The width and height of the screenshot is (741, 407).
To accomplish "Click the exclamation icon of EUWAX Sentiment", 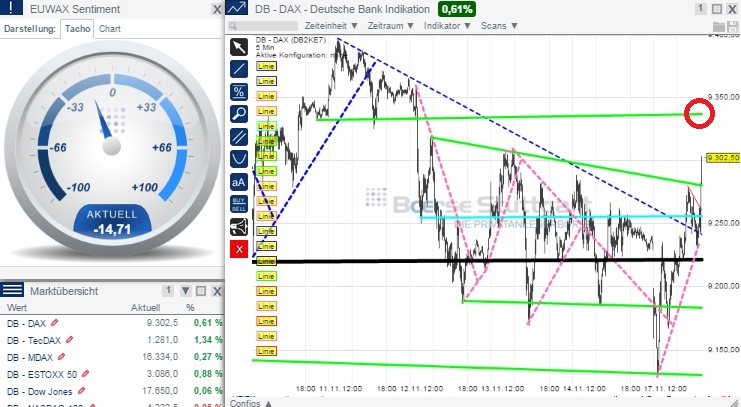I will [x=11, y=8].
